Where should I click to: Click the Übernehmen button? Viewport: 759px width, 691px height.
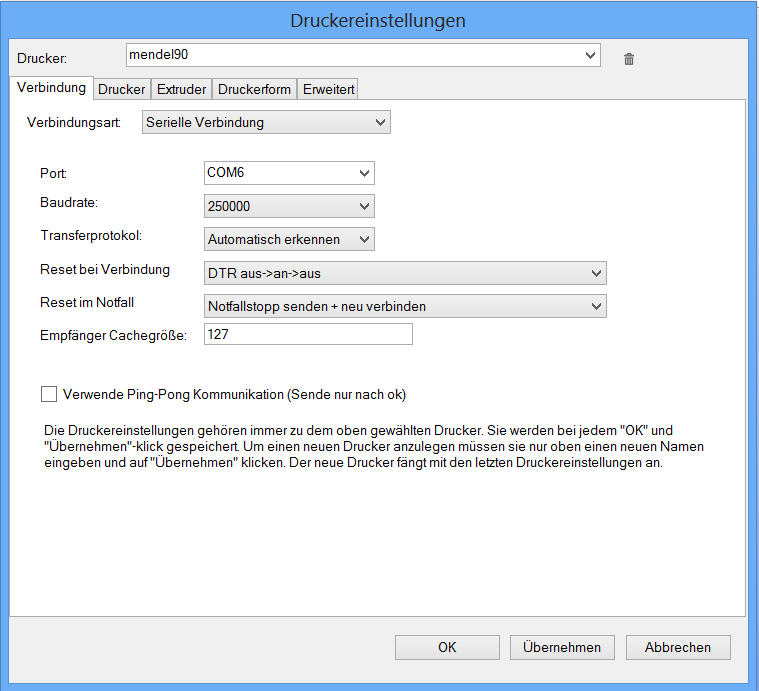[x=562, y=647]
